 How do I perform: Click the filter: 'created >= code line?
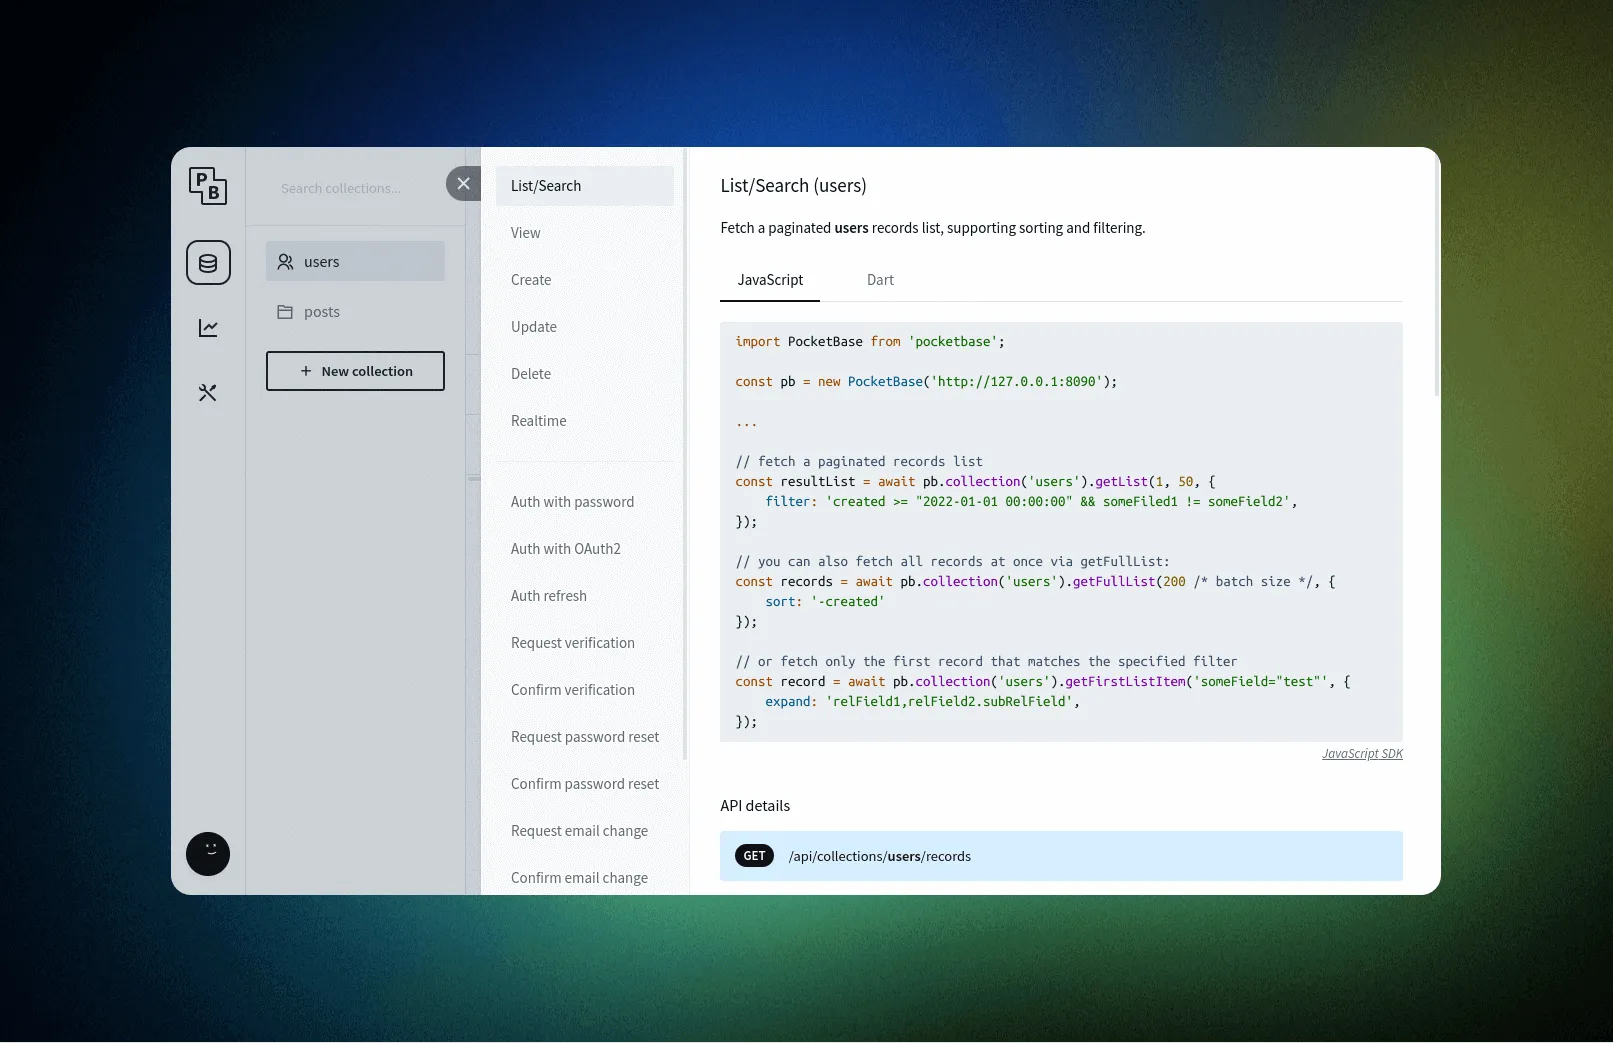tap(1031, 502)
